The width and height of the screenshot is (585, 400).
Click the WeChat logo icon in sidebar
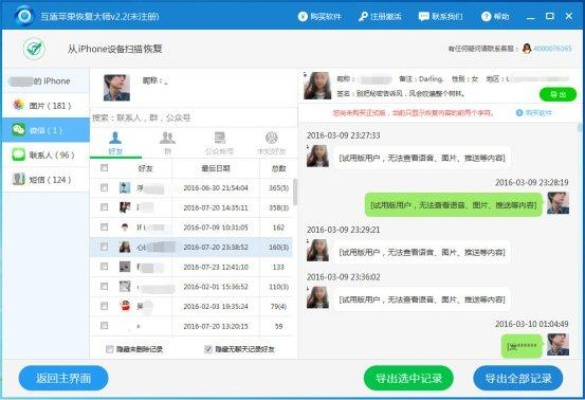tap(18, 130)
